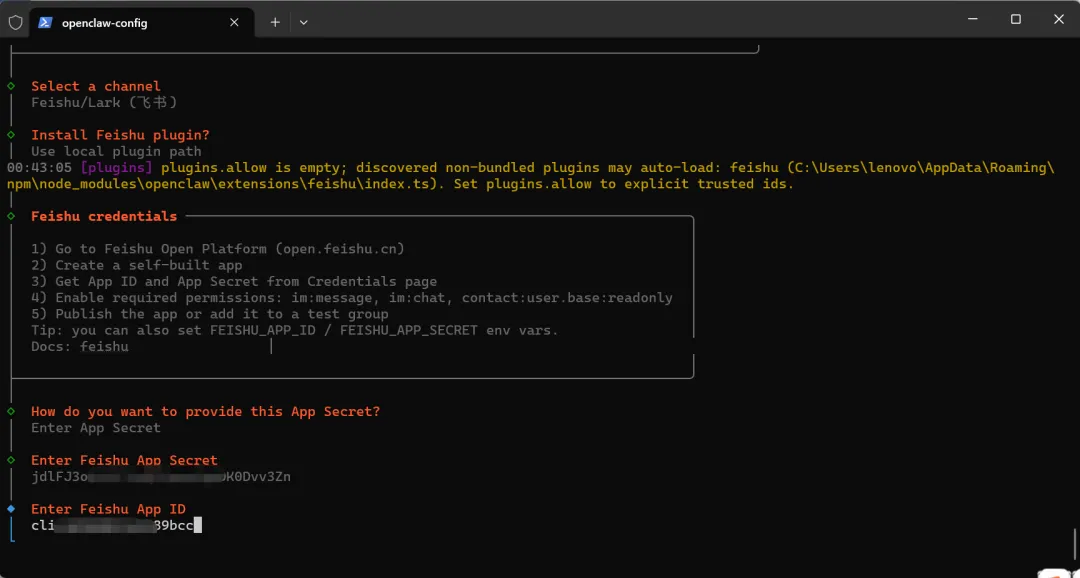
Task: Click the green diamond beside 'Feishu credentials'
Action: coord(11,216)
